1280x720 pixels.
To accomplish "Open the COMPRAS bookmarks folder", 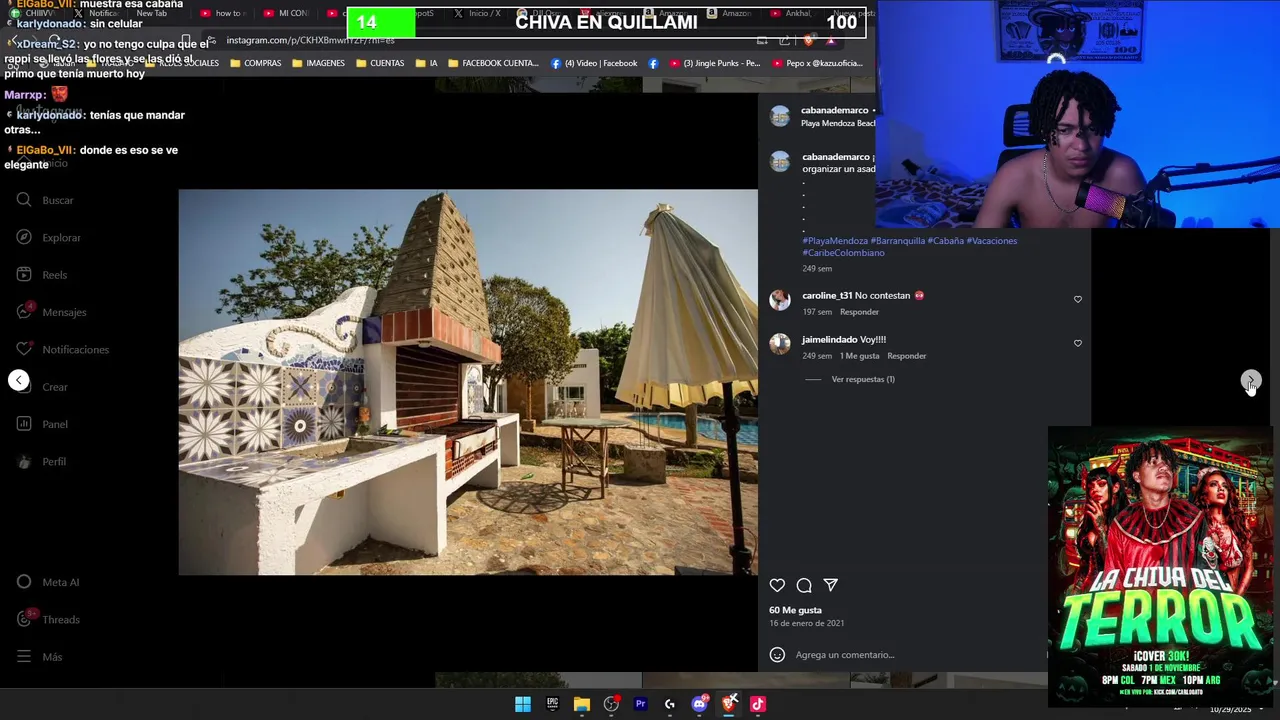I will click(x=255, y=63).
